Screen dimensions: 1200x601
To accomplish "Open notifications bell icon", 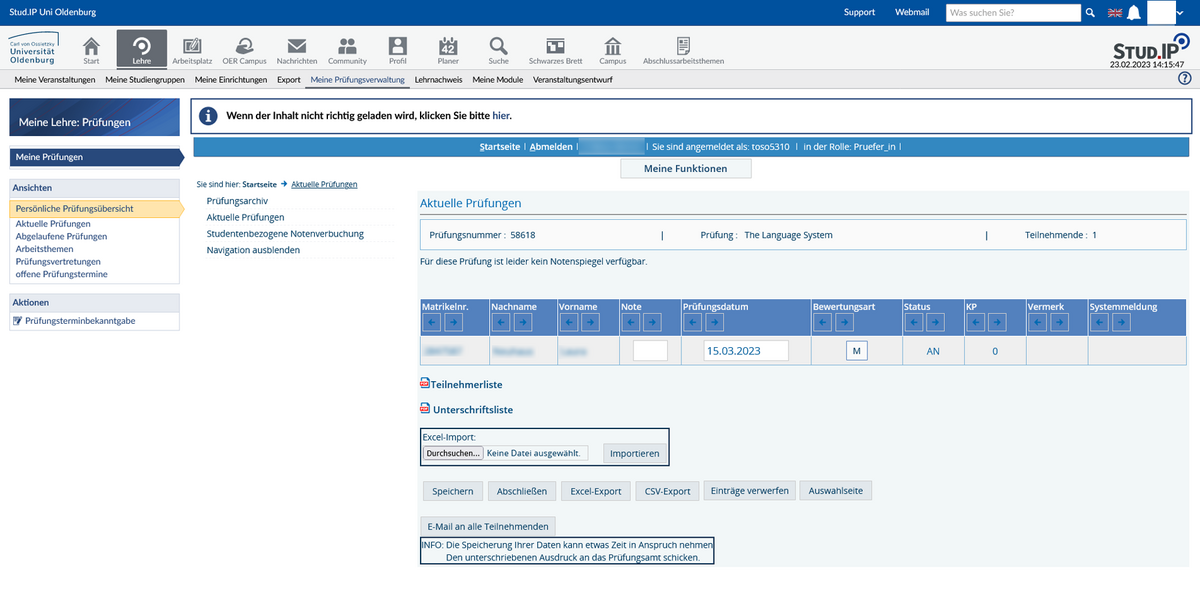I will pos(1134,13).
